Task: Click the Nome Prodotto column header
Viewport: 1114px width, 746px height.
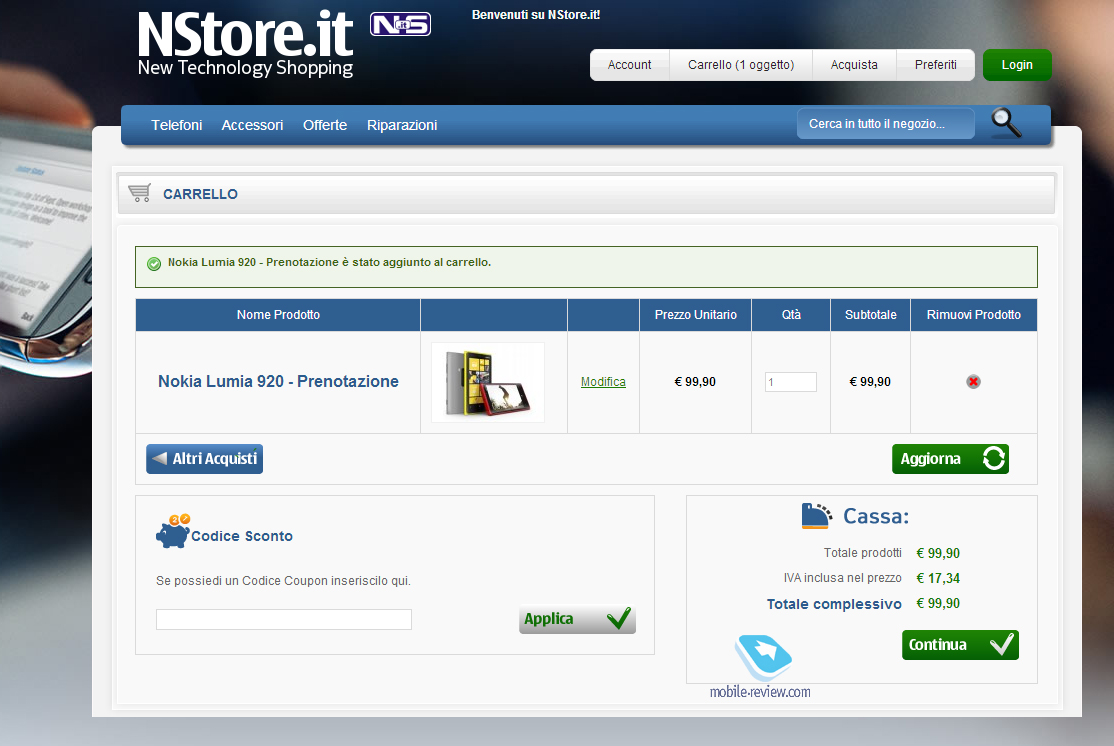Action: pos(278,315)
